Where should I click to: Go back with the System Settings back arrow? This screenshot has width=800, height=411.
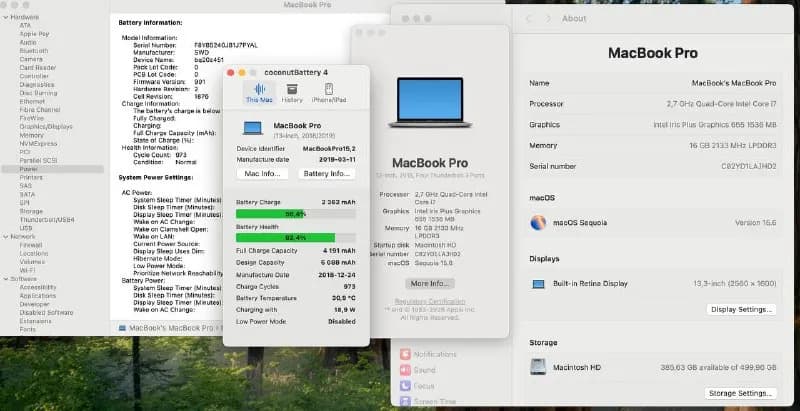click(x=529, y=18)
